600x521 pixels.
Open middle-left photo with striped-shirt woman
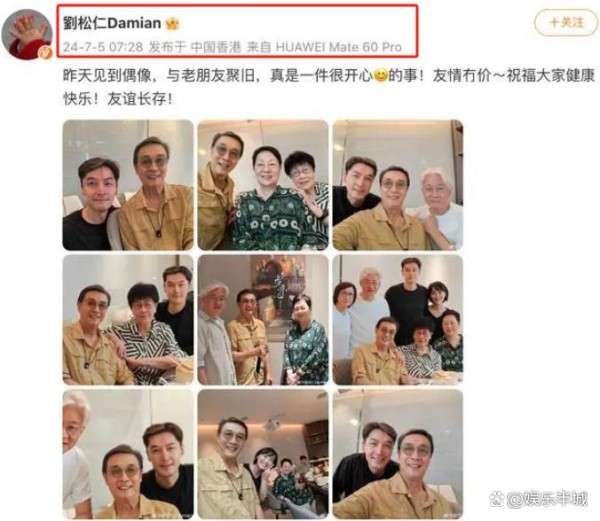[x=128, y=320]
